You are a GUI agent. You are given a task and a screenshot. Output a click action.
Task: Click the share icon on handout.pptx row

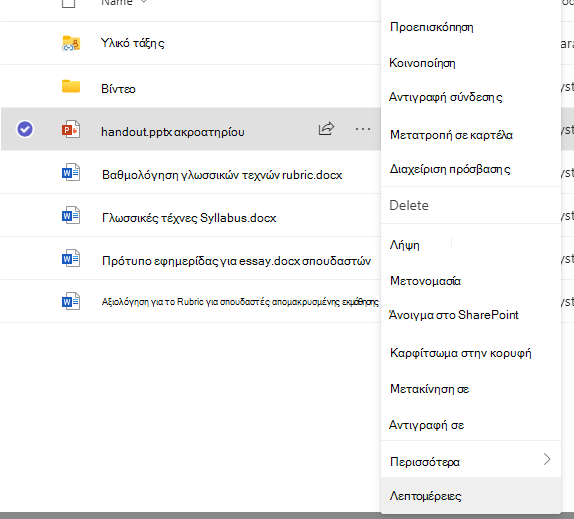[x=326, y=128]
